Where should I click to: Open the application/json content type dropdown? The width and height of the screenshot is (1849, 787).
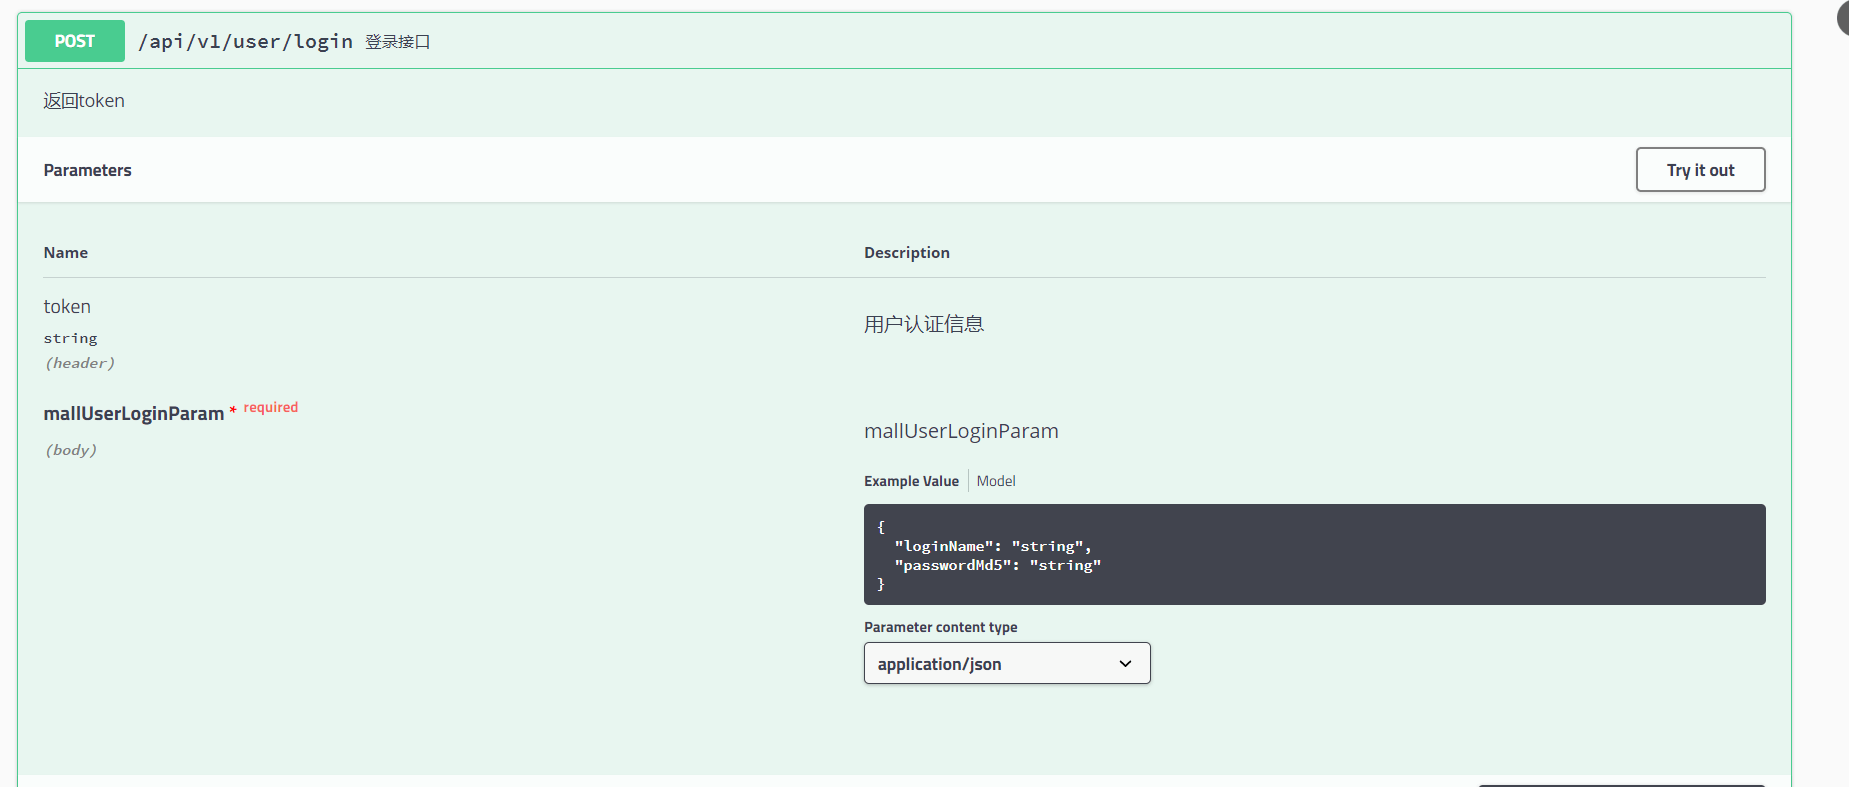[1007, 663]
